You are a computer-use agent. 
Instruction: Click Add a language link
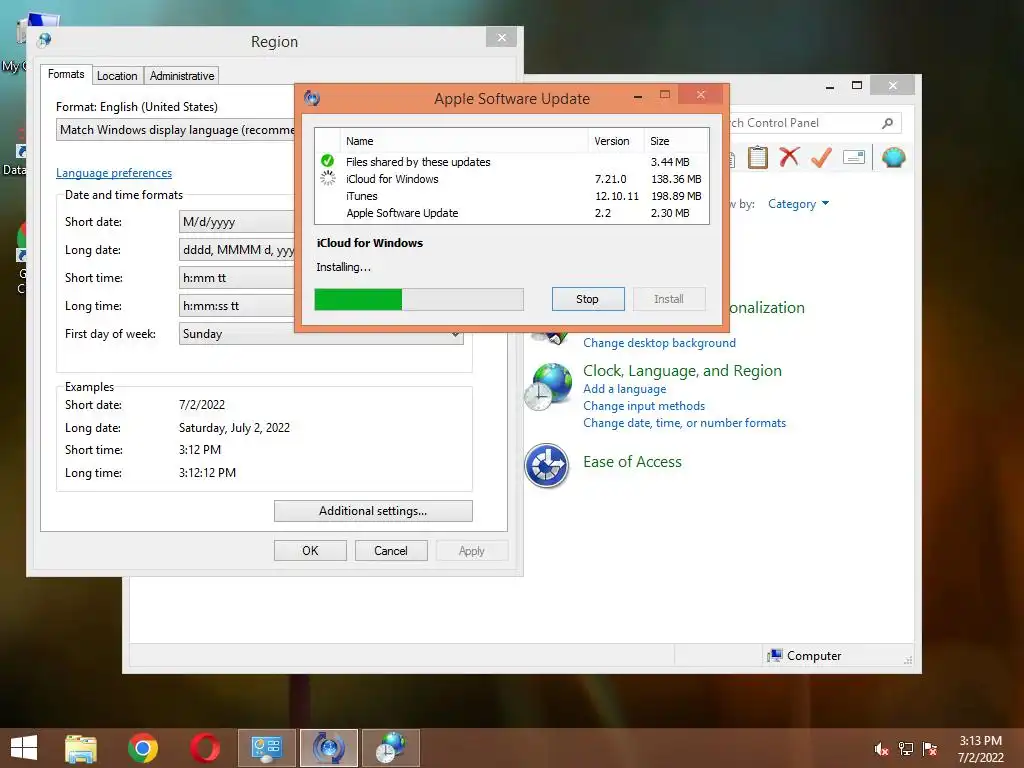(624, 389)
